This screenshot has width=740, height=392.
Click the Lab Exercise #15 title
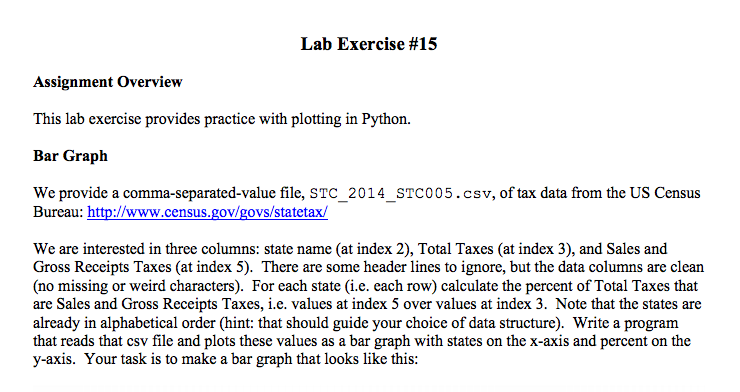coord(369,44)
